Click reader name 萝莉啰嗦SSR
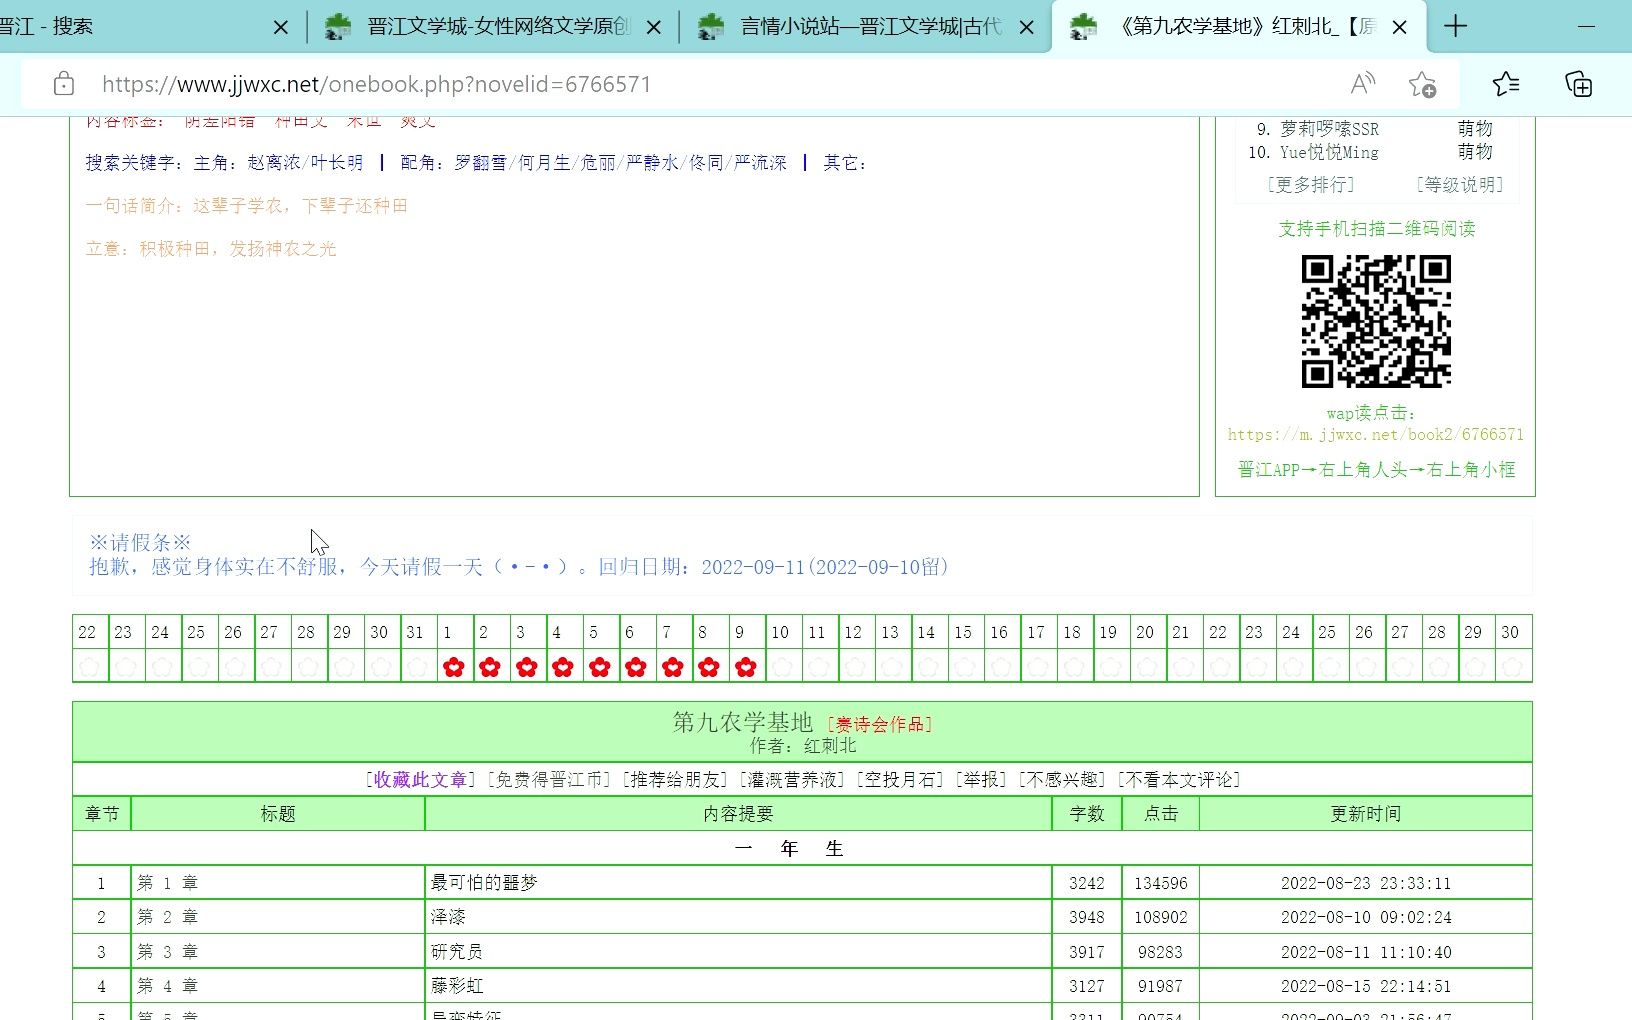 (1329, 129)
